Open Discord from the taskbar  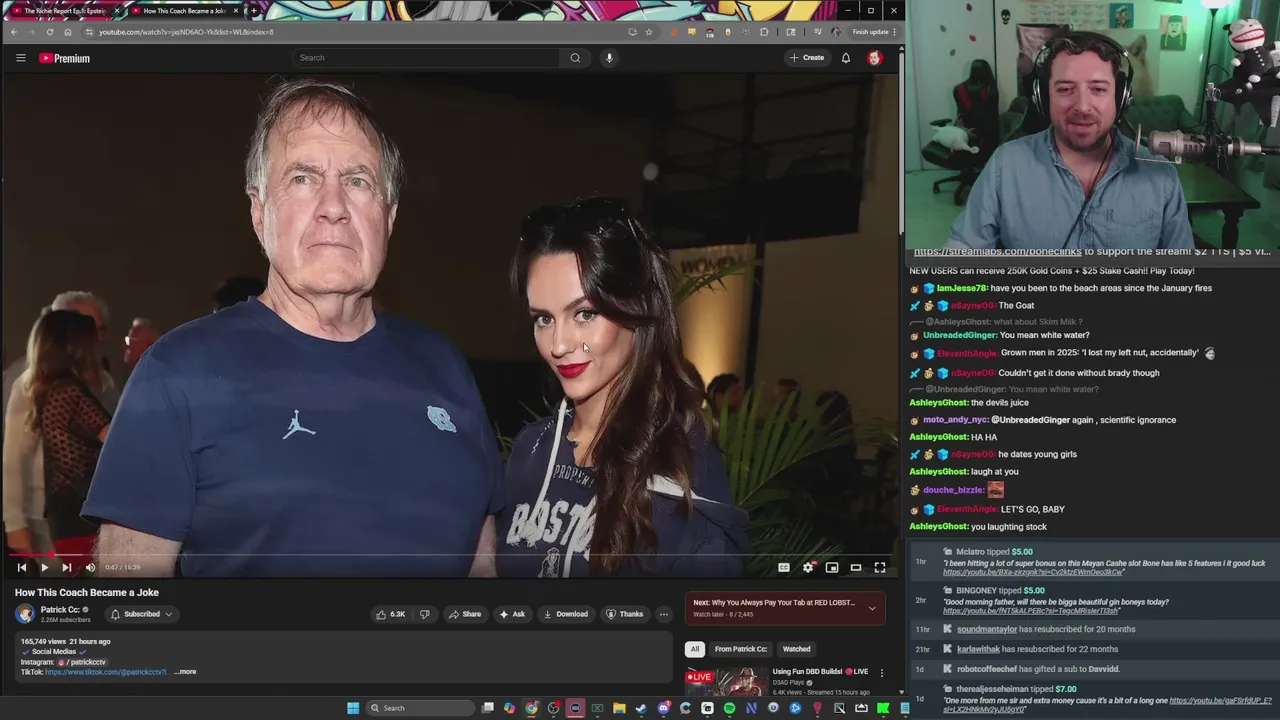(x=663, y=708)
